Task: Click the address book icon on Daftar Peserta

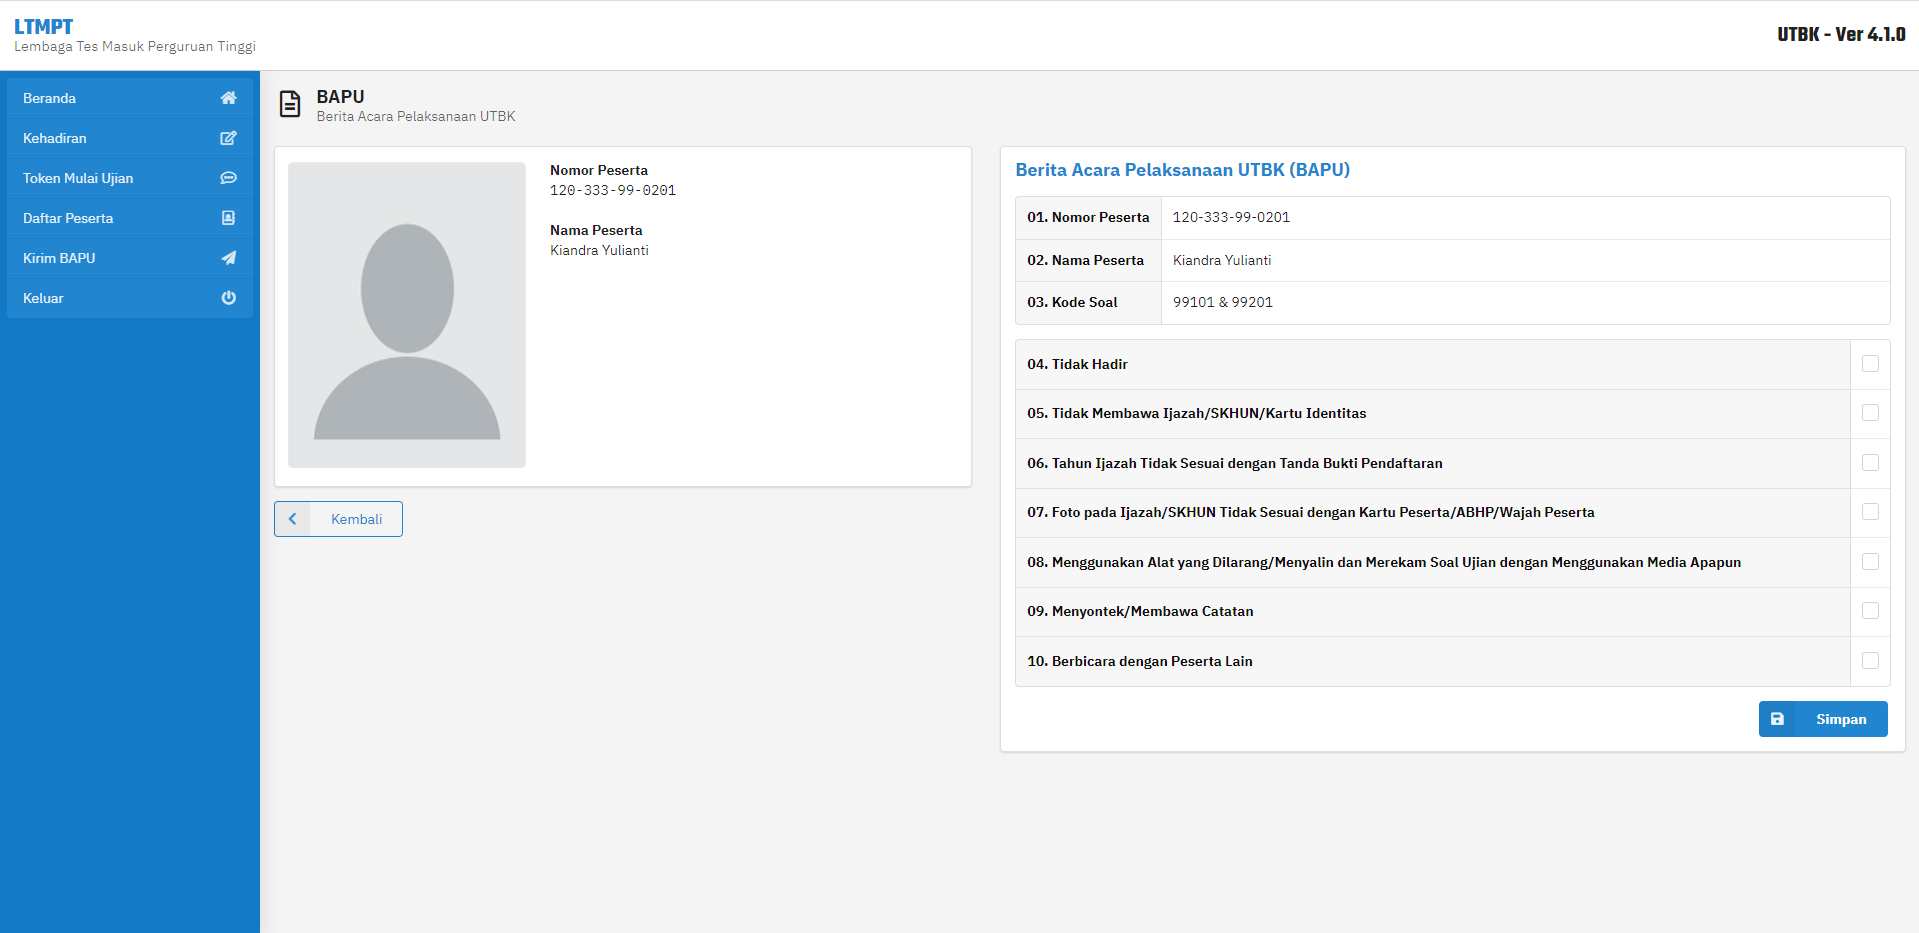Action: click(x=228, y=218)
